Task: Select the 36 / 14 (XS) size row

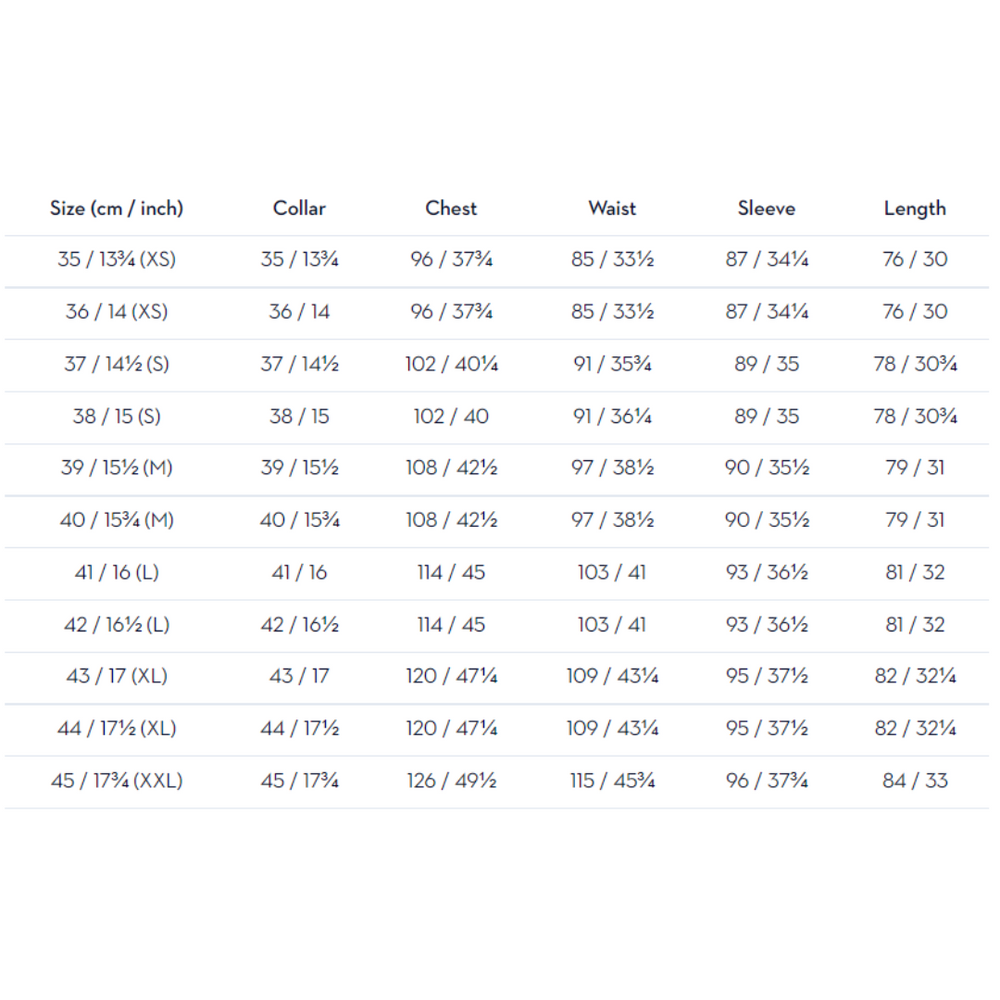Action: (497, 314)
